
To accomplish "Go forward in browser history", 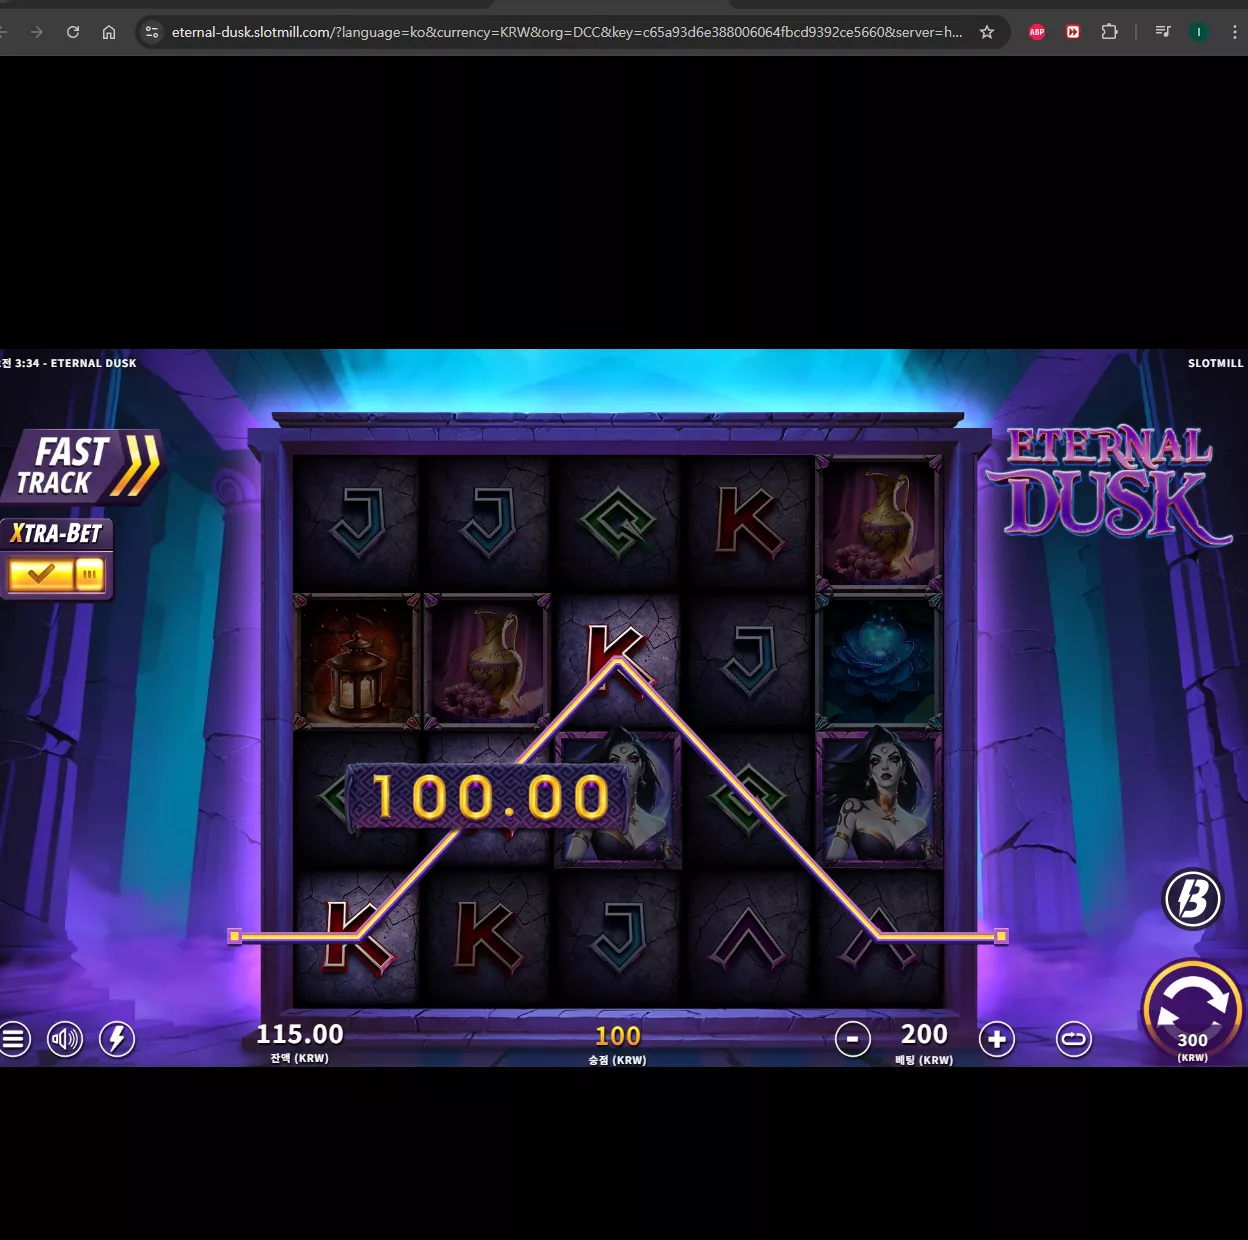I will point(37,32).
